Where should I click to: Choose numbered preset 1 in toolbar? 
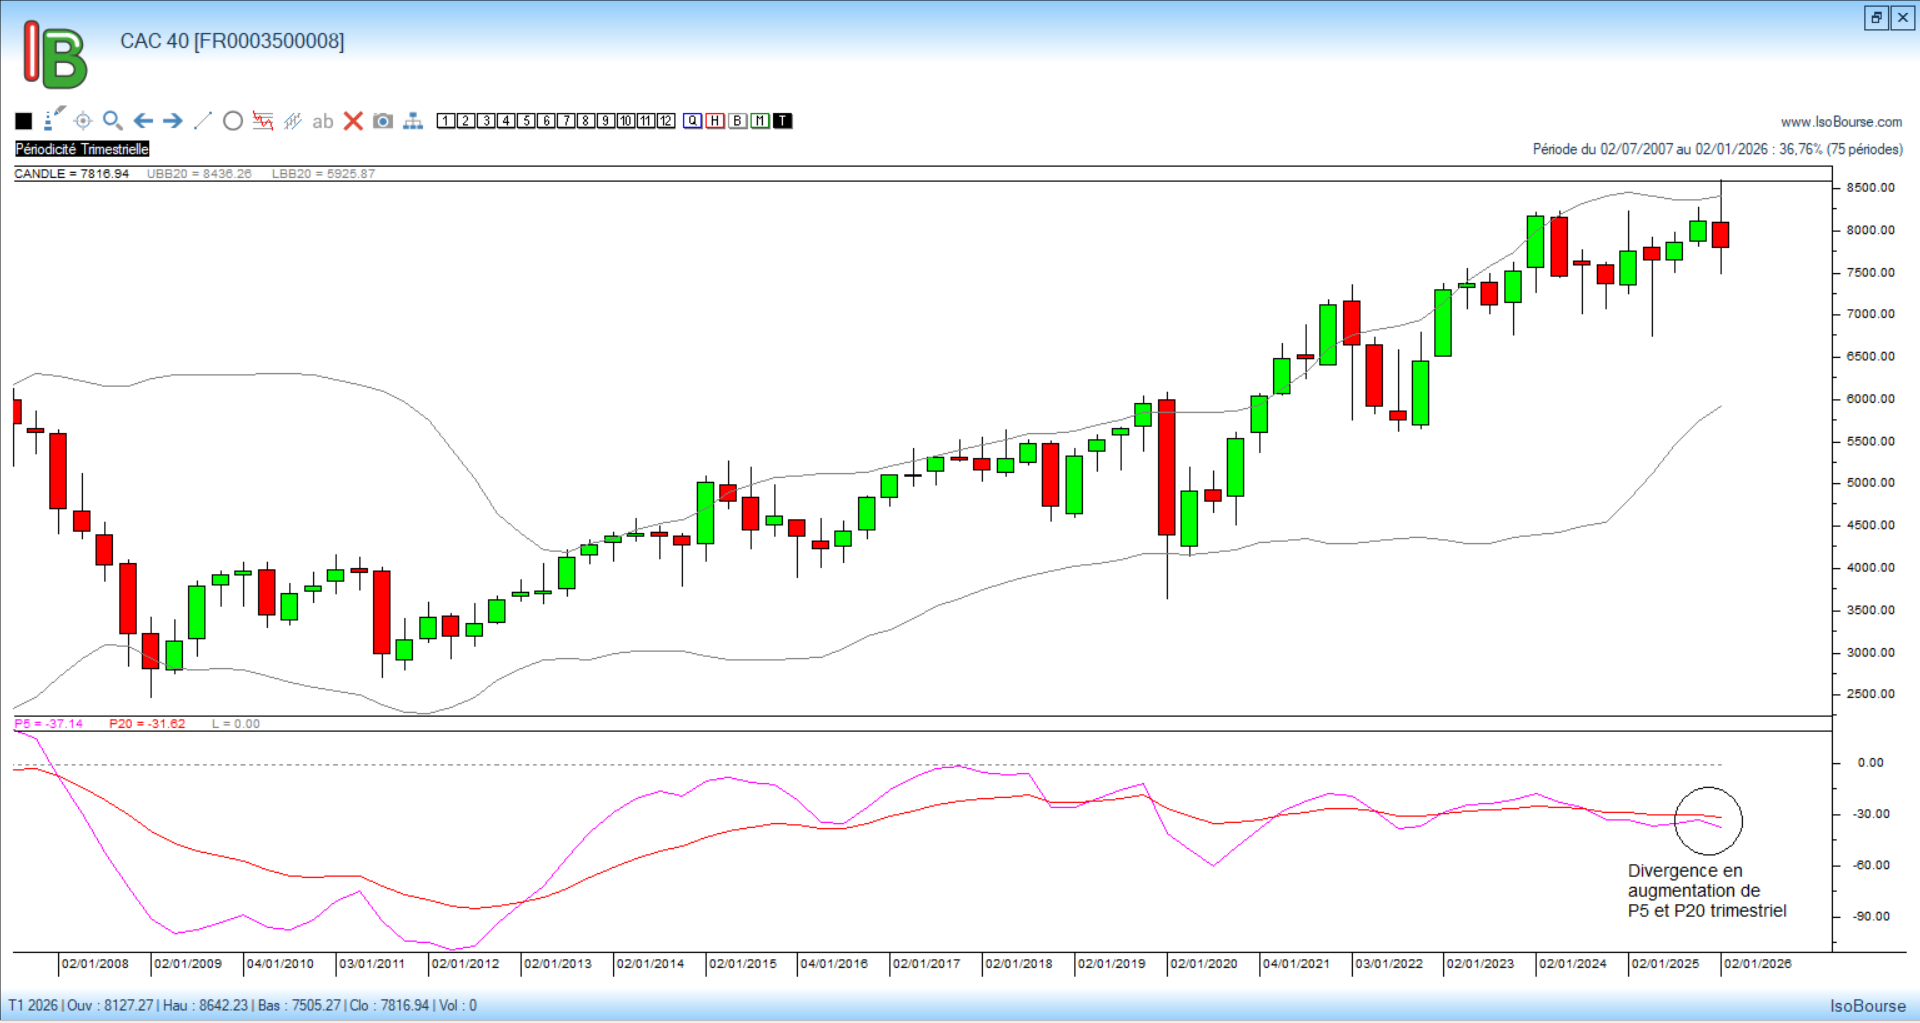446,121
